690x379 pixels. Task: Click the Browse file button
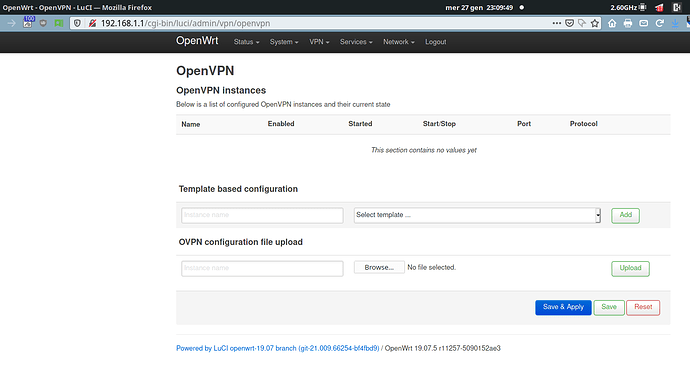379,267
